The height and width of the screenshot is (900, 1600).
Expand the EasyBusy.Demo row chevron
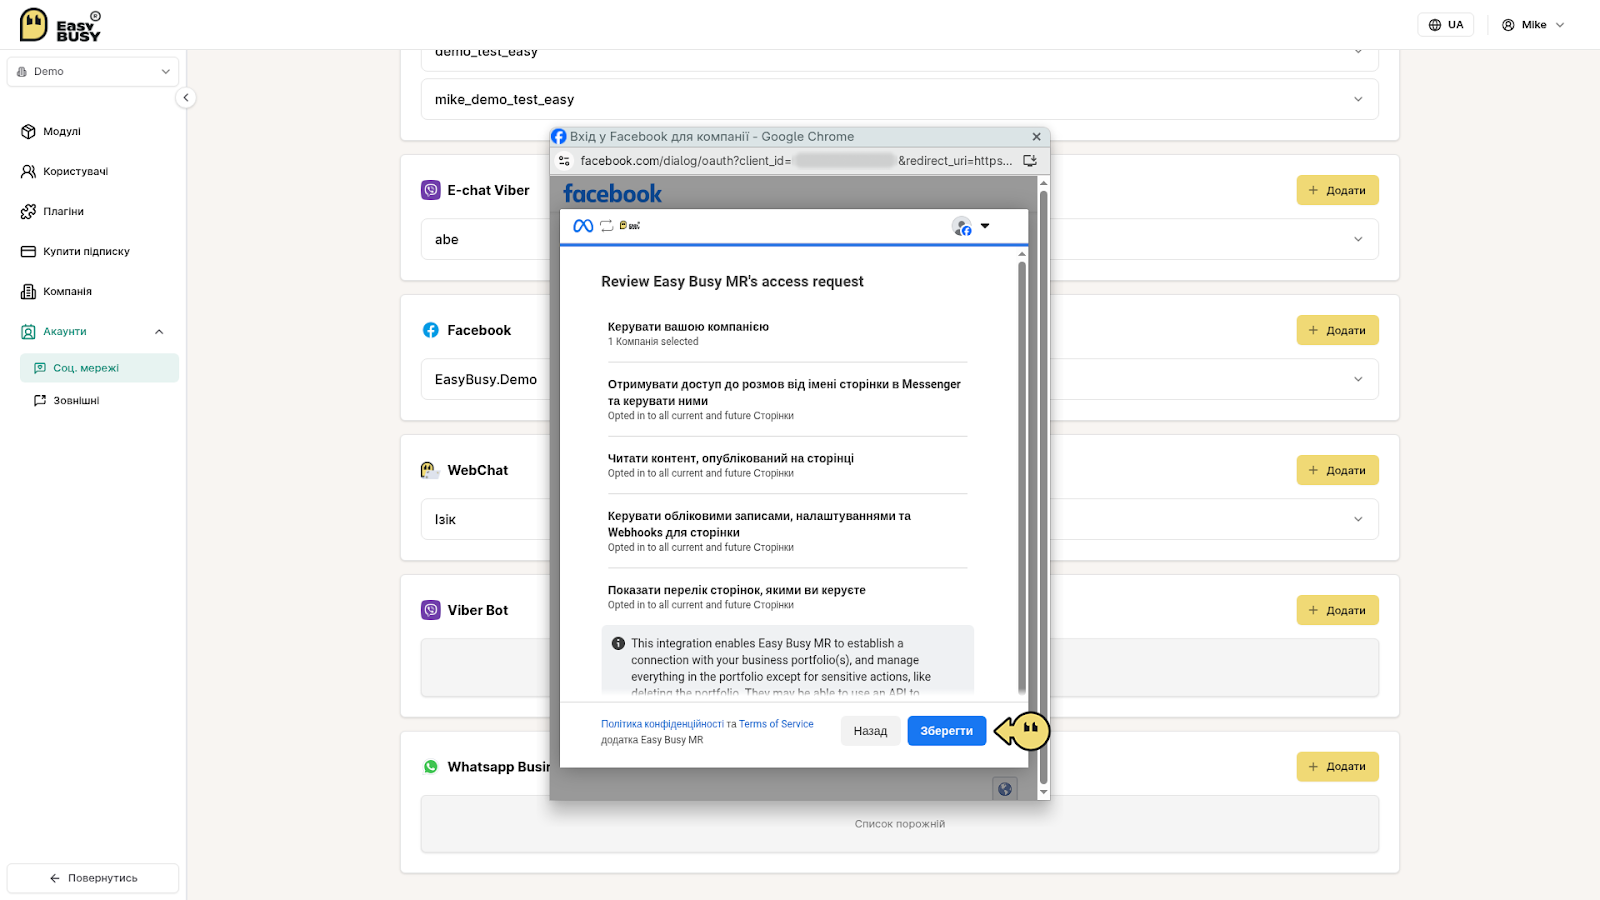tap(1358, 379)
